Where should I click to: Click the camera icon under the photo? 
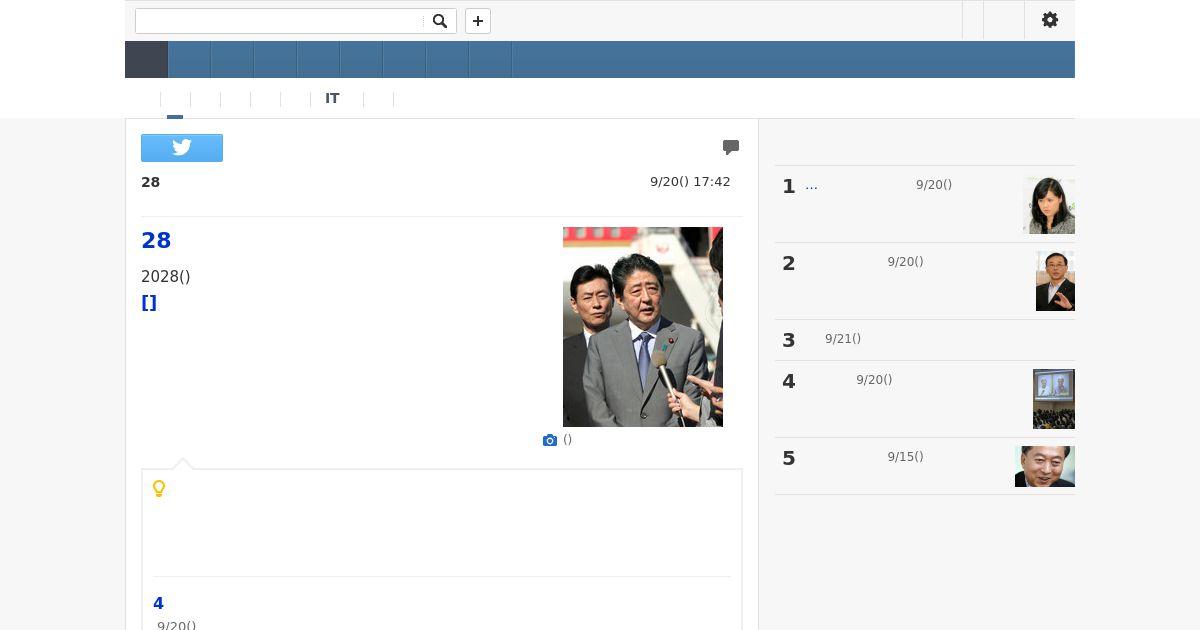tap(550, 440)
